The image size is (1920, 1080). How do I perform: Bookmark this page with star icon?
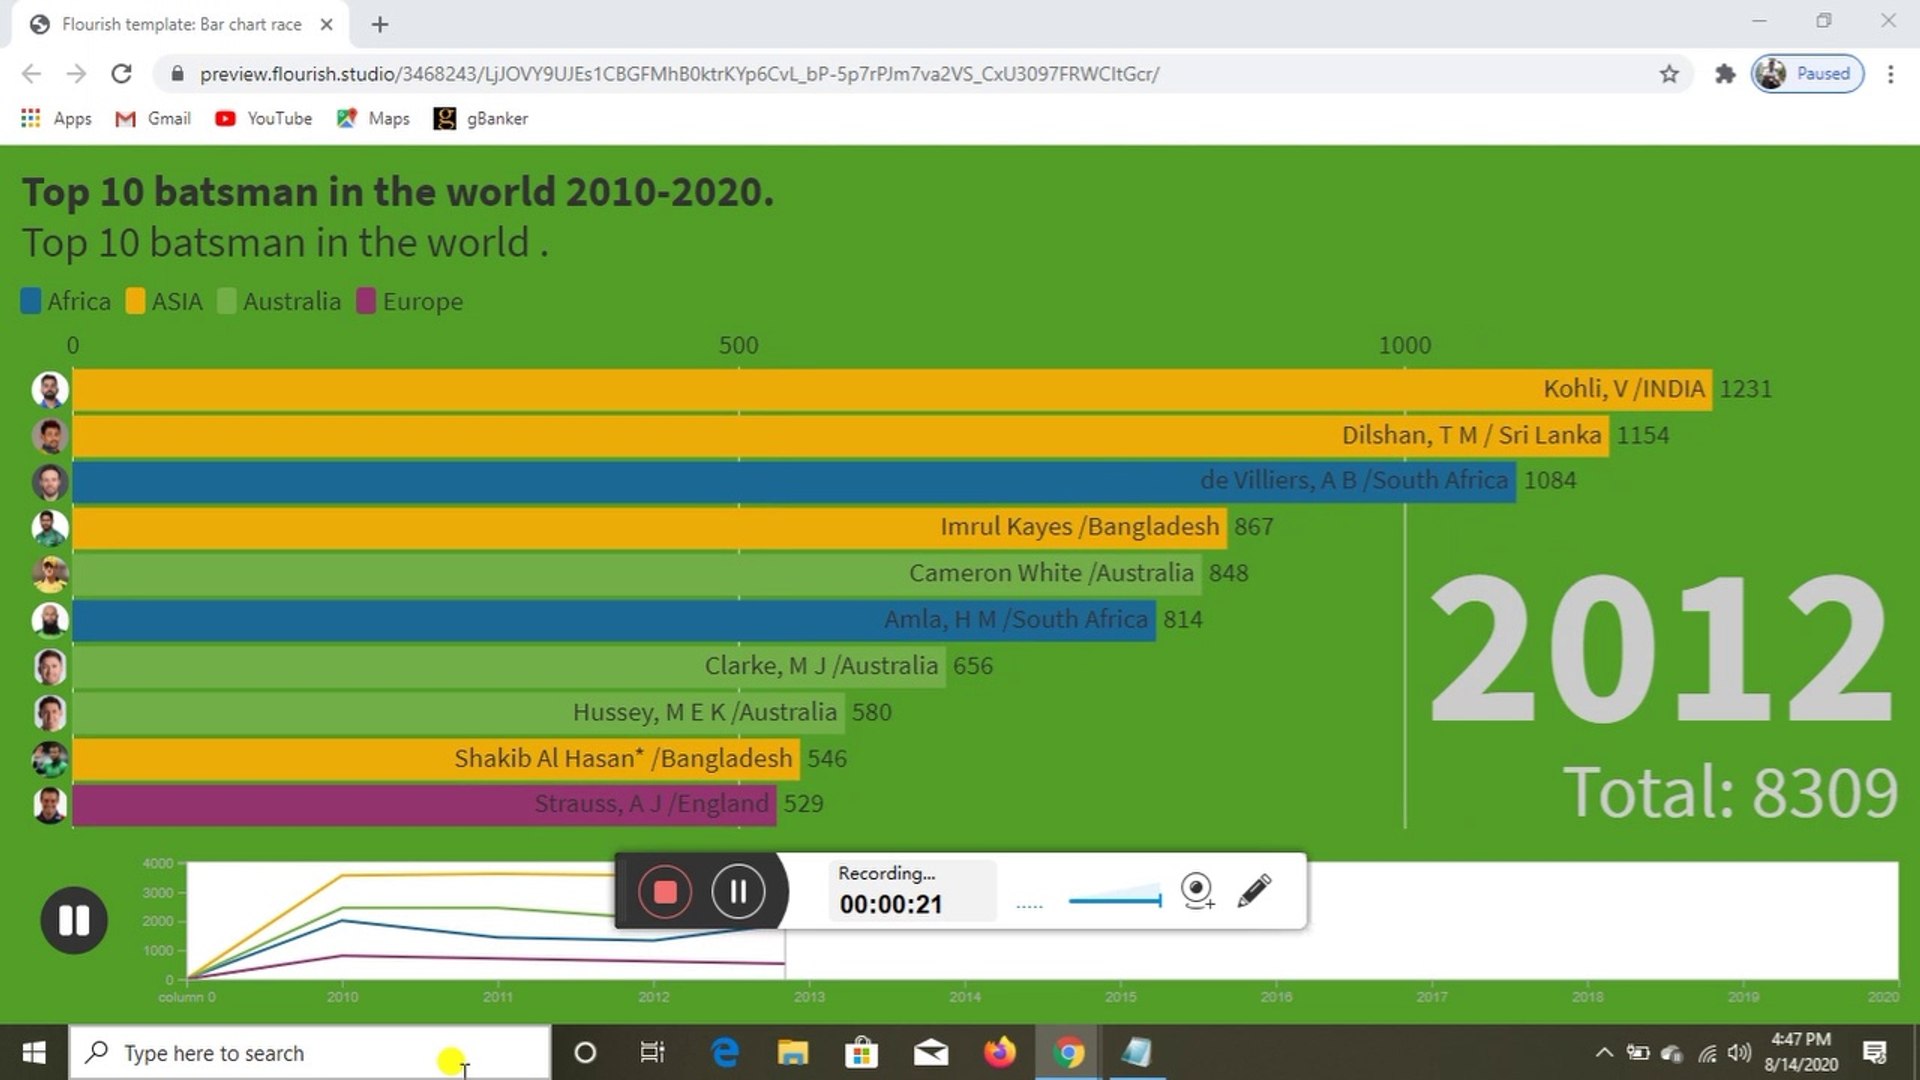[x=1669, y=74]
